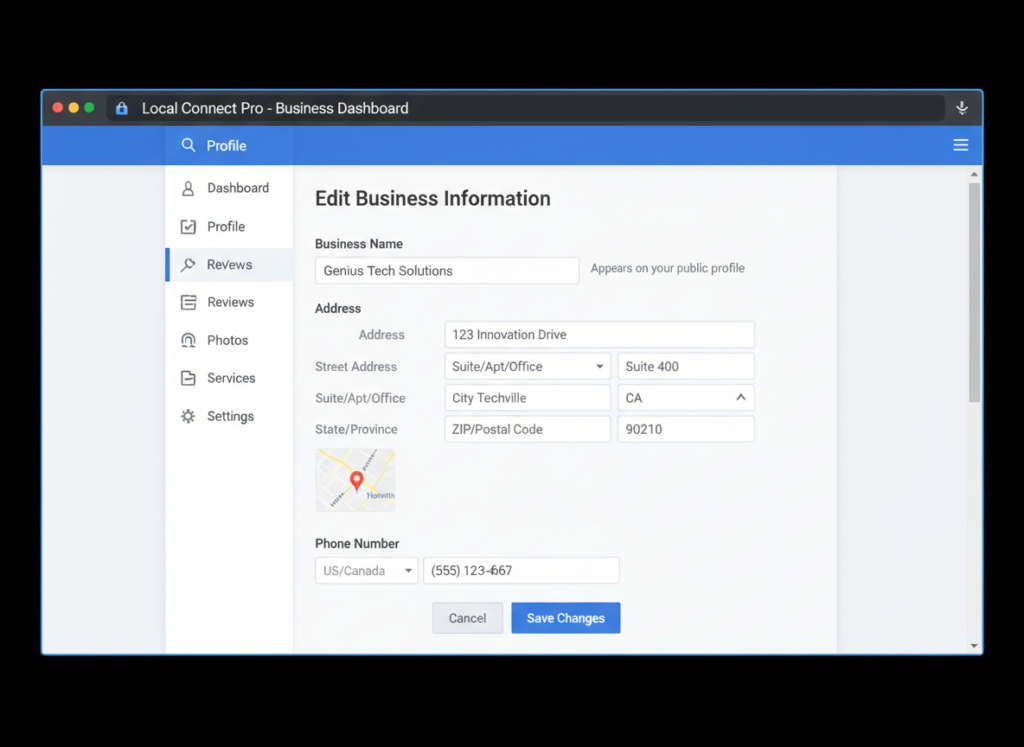Screen dimensions: 1024x747
Task: Open the Photos camera icon
Action: tap(189, 340)
